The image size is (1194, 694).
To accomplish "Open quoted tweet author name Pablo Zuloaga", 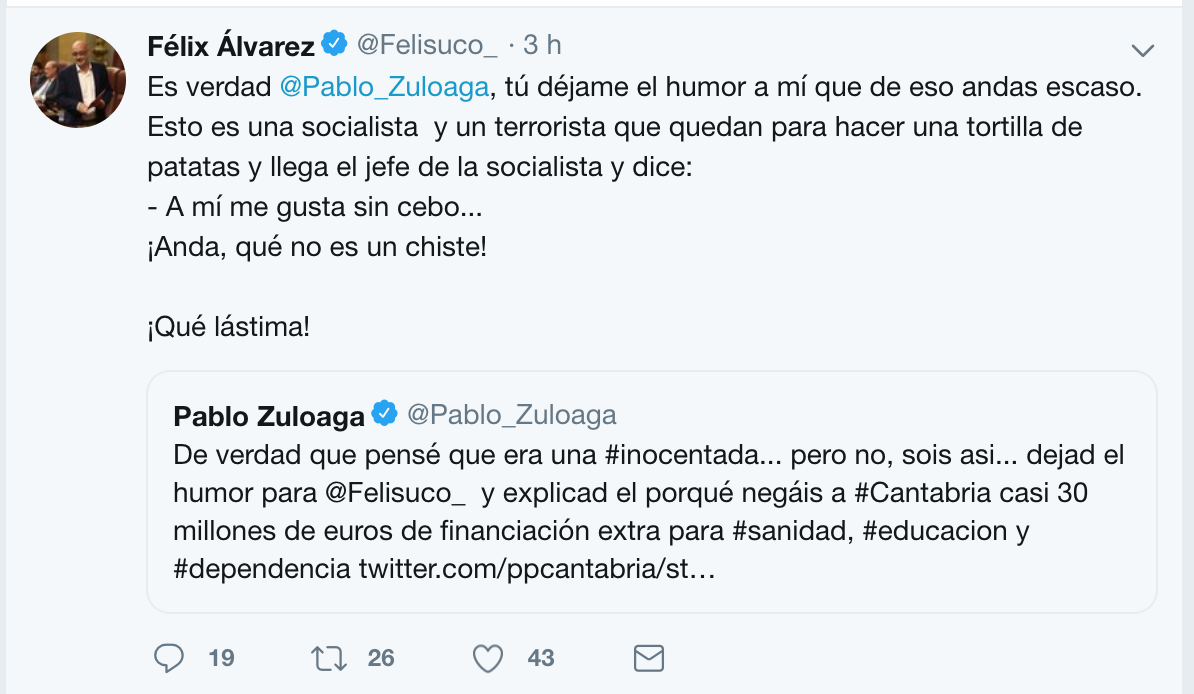I will click(x=268, y=414).
